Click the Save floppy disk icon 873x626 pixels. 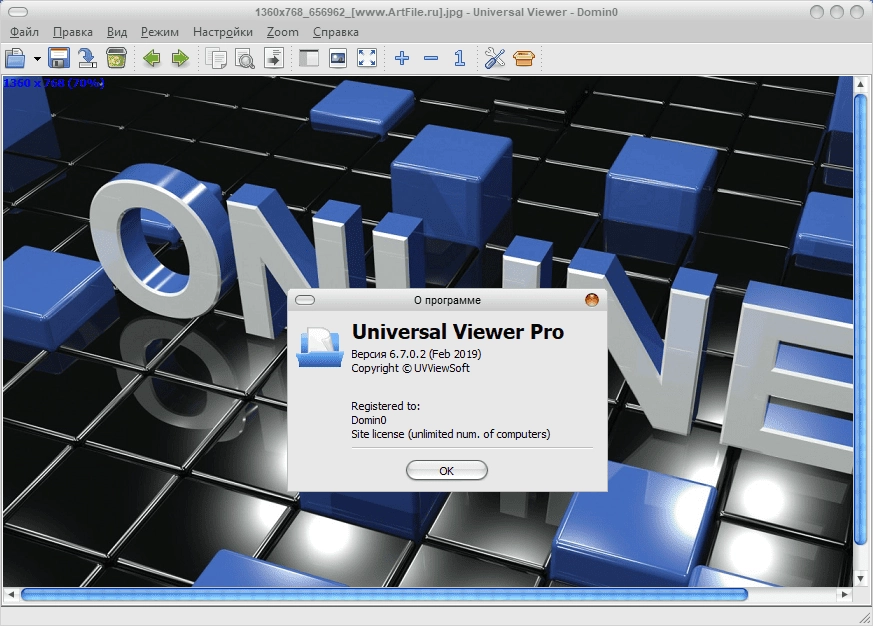58,58
